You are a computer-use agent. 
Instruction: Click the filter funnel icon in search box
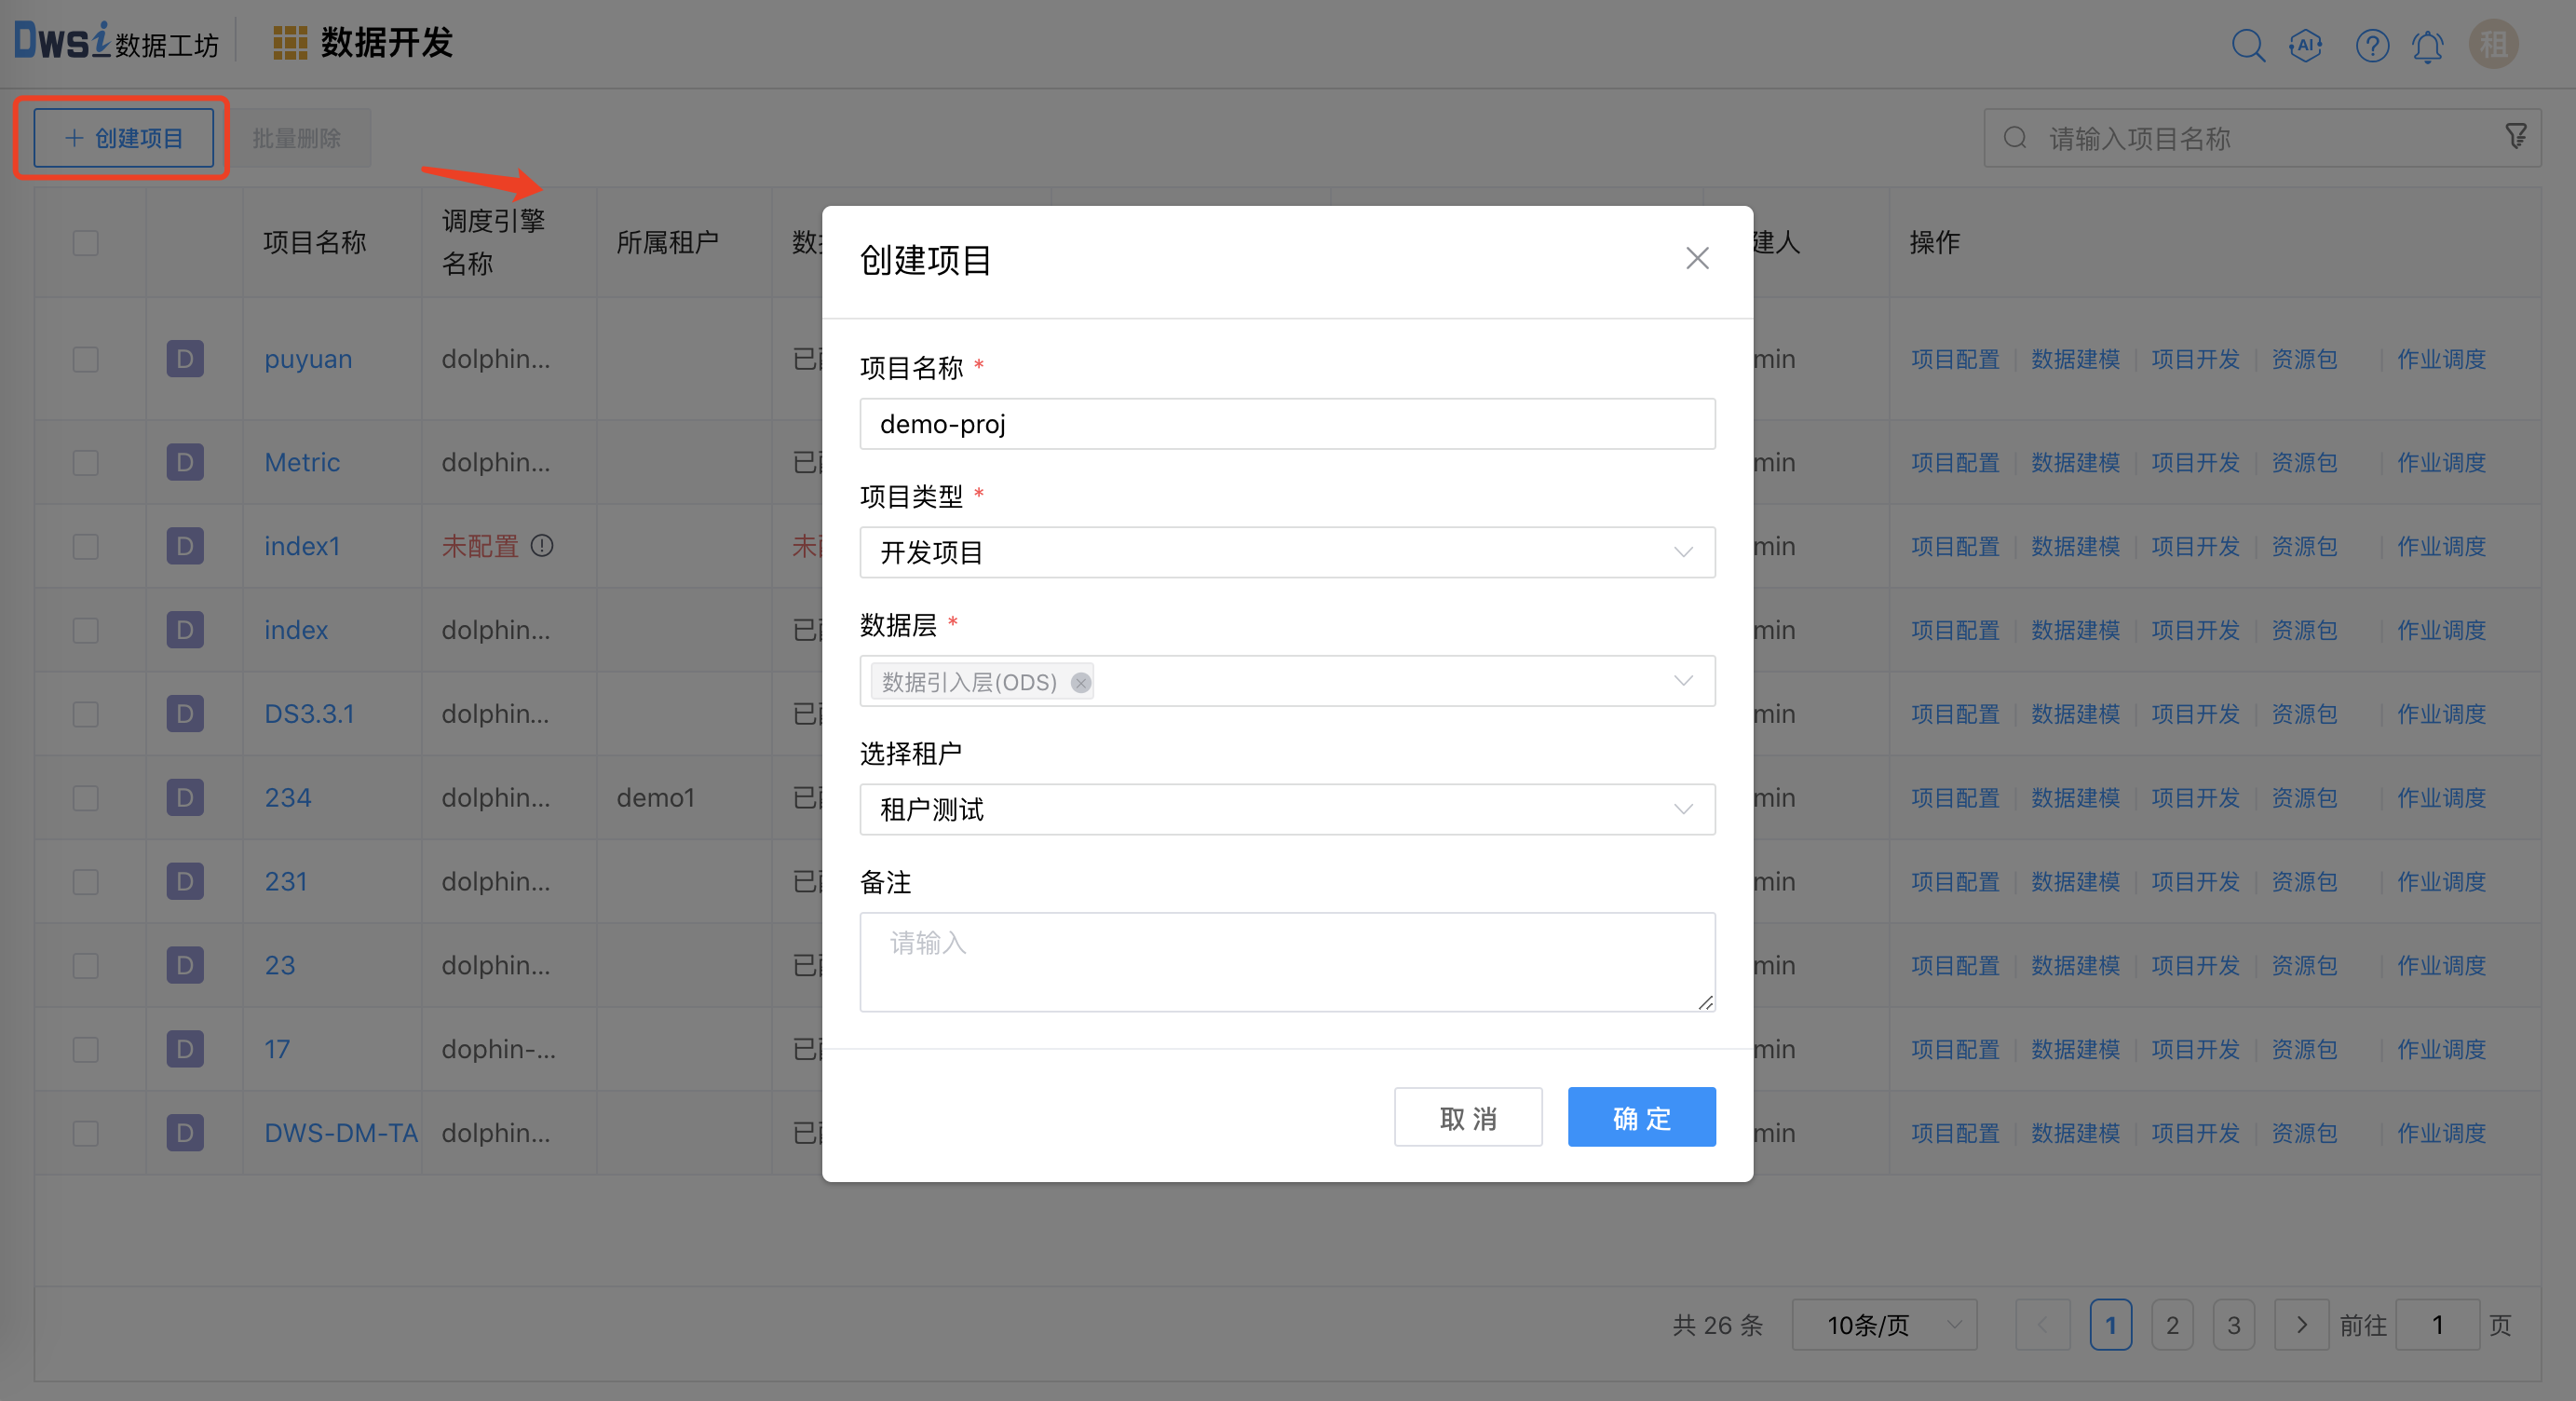2516,136
